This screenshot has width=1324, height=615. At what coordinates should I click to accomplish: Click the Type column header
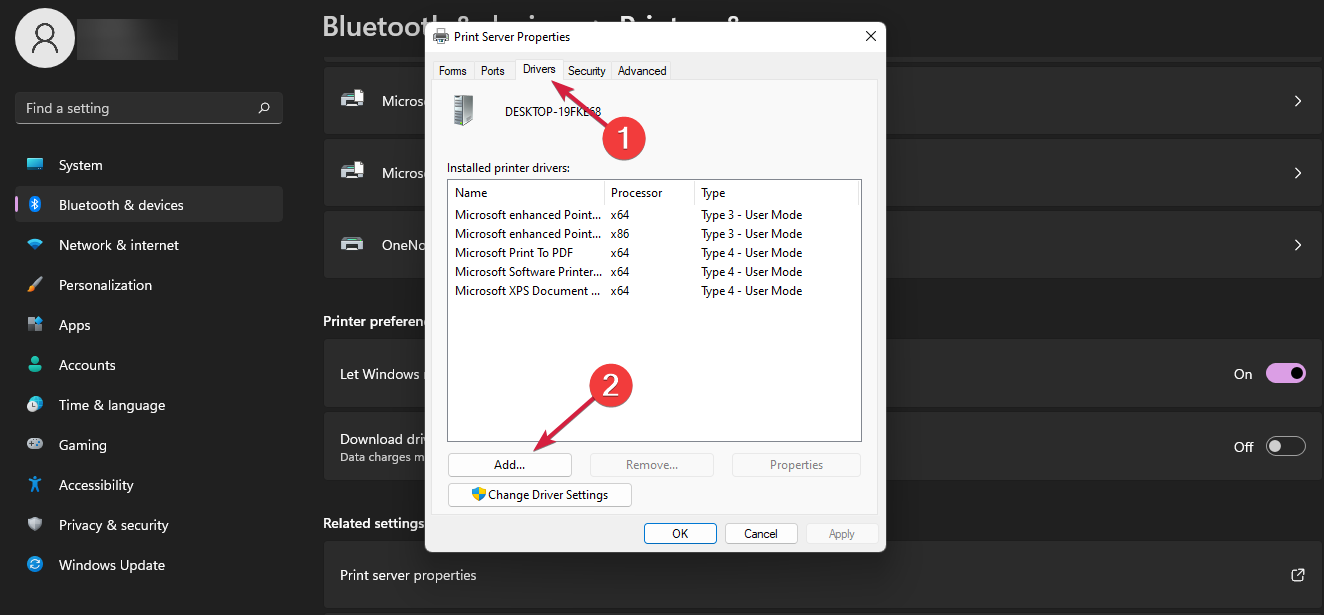pyautogui.click(x=777, y=193)
